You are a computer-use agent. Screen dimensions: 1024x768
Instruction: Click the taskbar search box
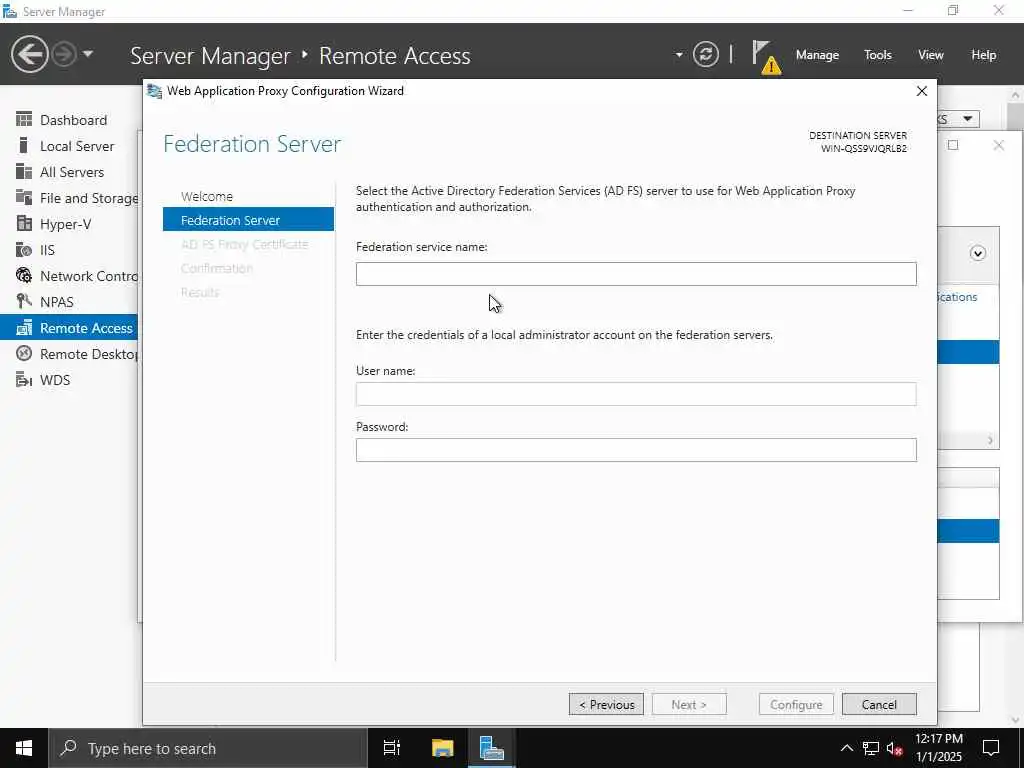click(208, 748)
